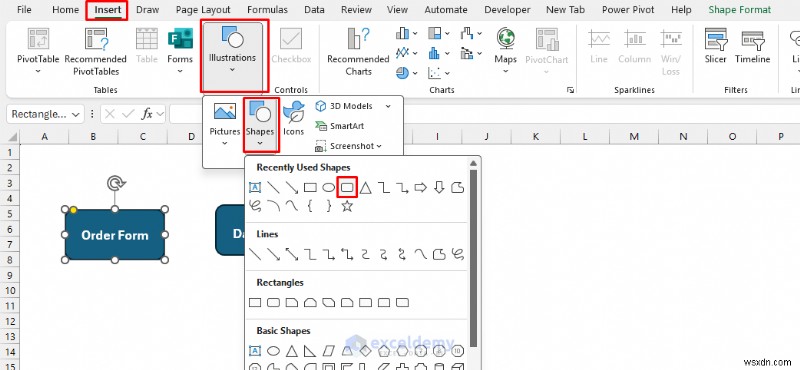800x370 pixels.
Task: Pick the right arrow in Recently Used Shapes
Action: coord(420,188)
